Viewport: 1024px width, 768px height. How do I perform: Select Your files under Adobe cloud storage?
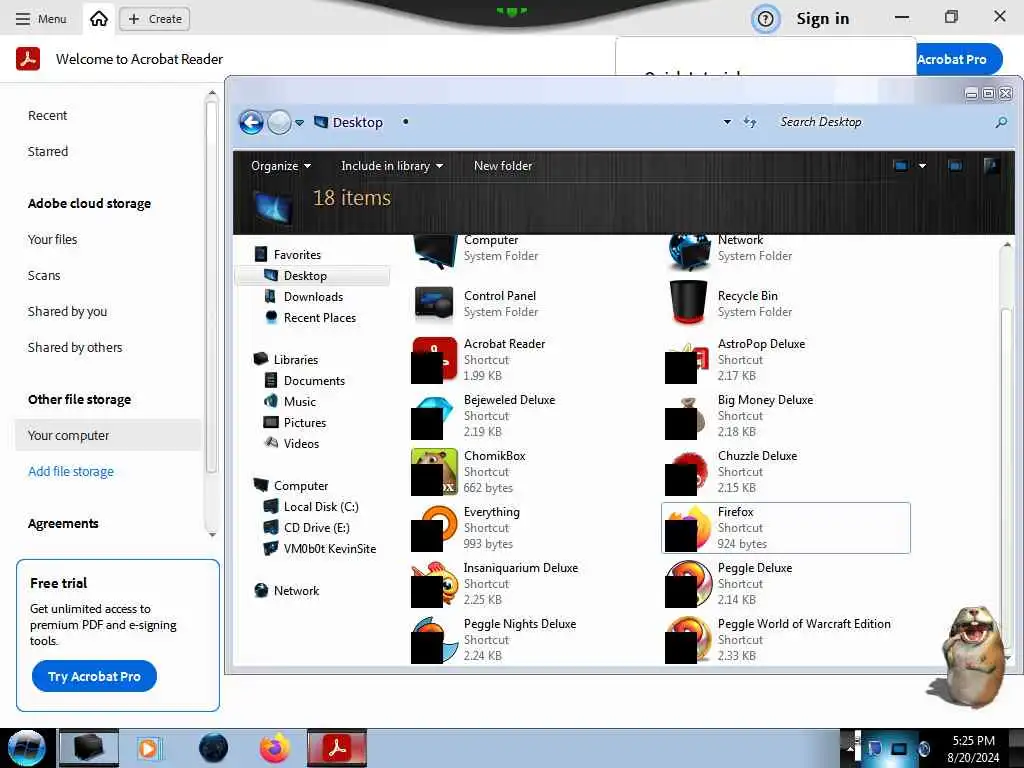click(52, 240)
